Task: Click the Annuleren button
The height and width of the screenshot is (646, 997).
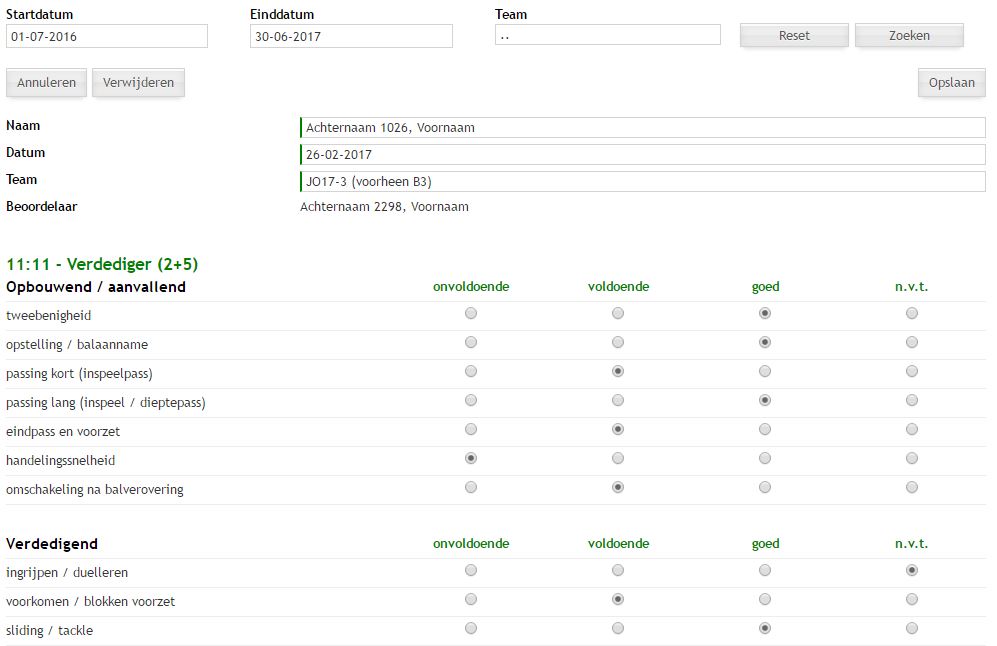Action: click(47, 83)
